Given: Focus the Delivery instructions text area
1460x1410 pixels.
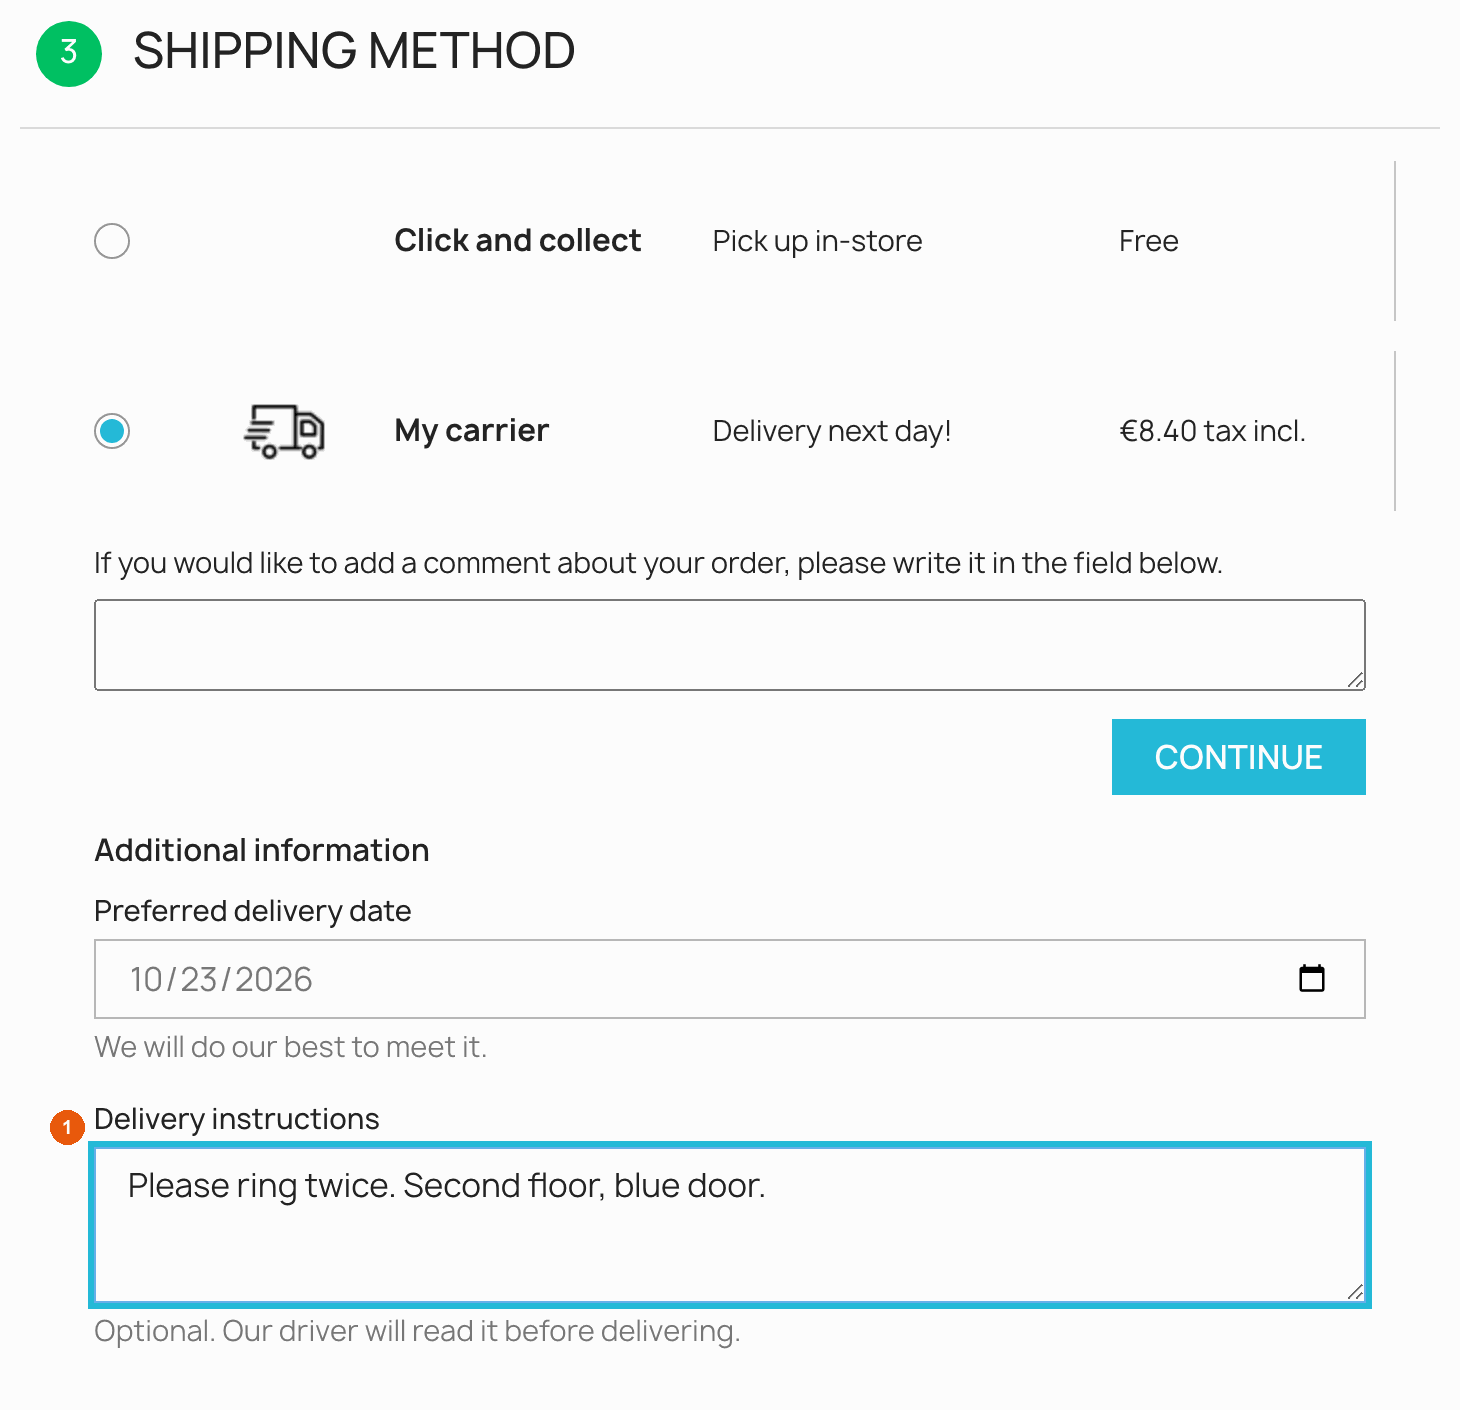Looking at the screenshot, I should (x=730, y=1225).
